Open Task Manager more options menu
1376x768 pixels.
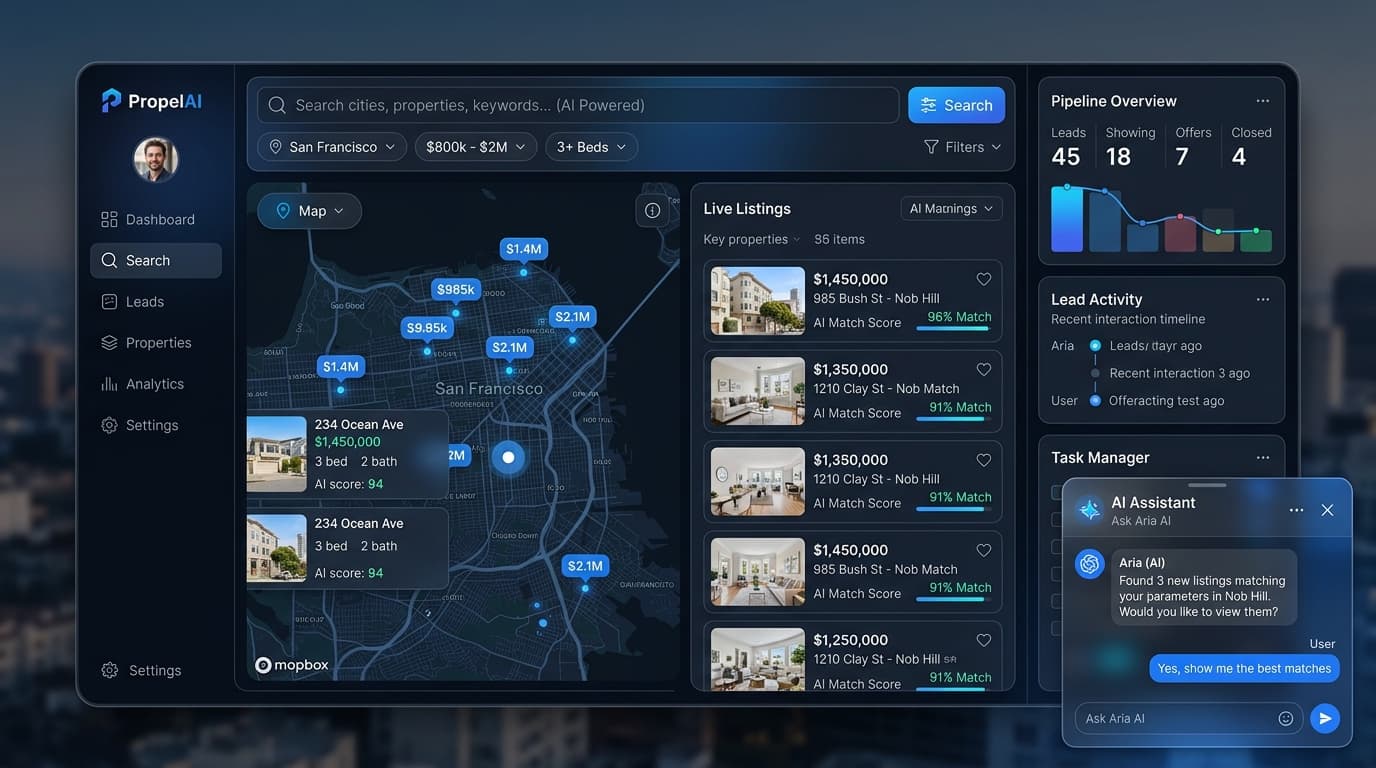click(x=1263, y=458)
